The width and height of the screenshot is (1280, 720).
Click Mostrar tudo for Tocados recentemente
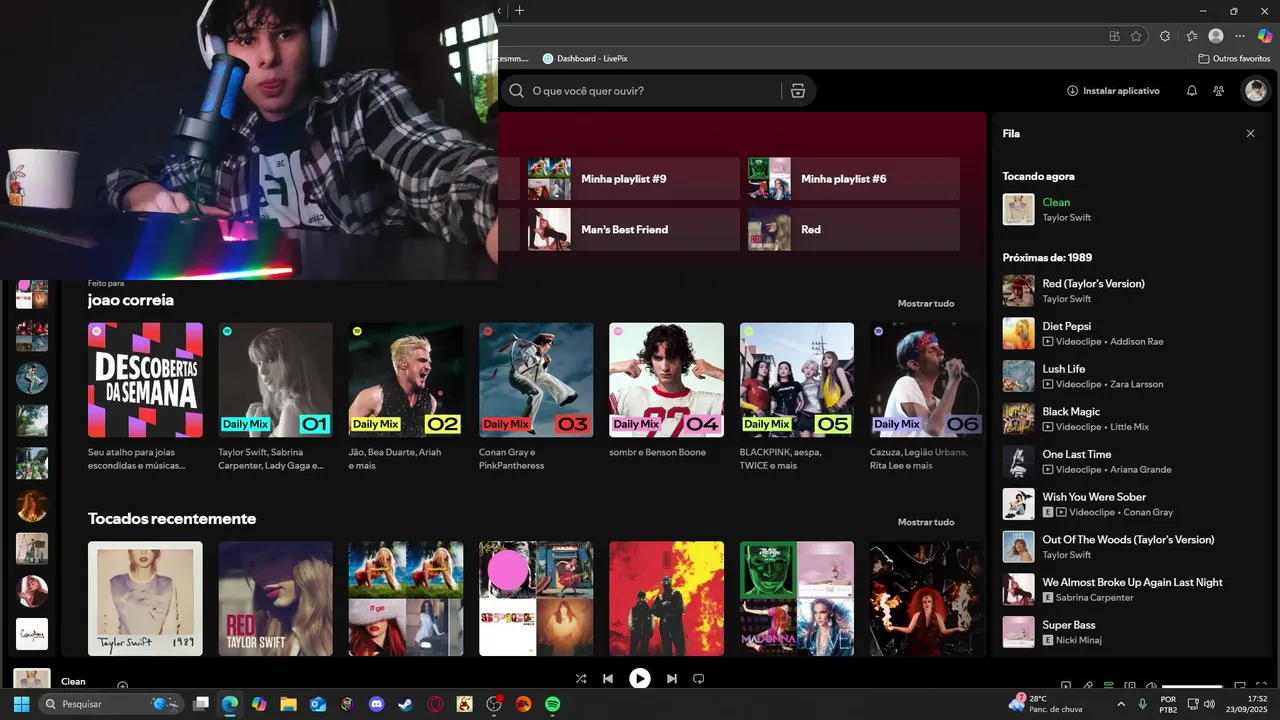(926, 522)
